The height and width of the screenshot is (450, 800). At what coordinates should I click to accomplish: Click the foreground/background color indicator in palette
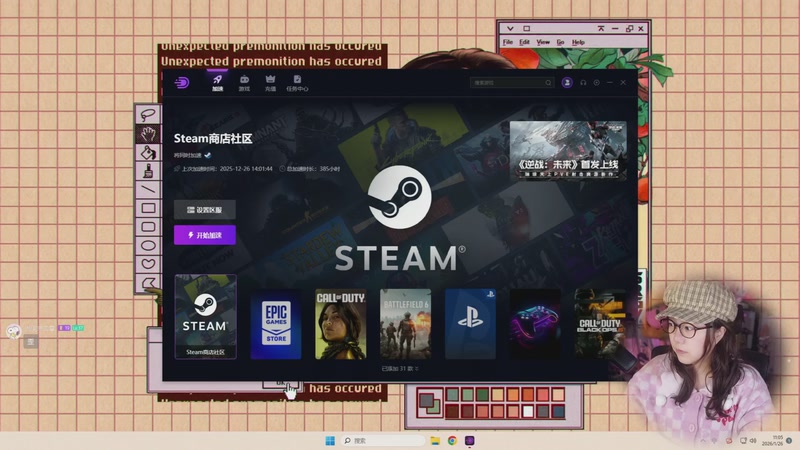[x=430, y=403]
